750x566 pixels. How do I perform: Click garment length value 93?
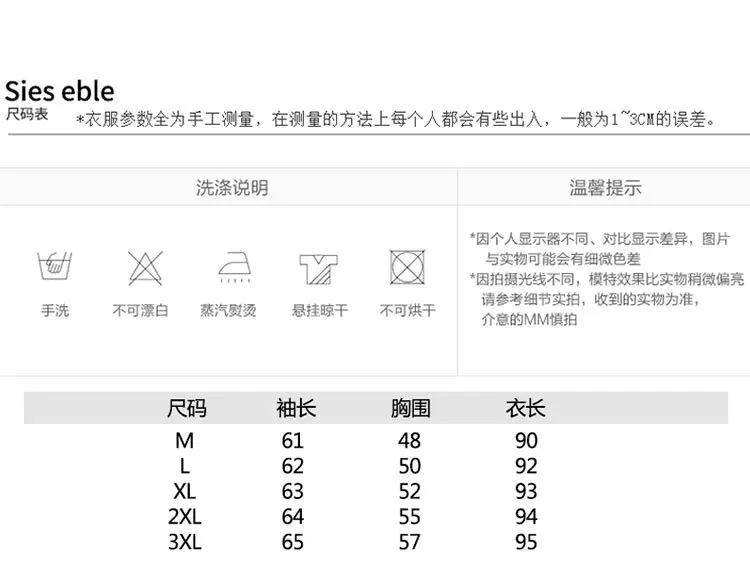click(x=526, y=491)
